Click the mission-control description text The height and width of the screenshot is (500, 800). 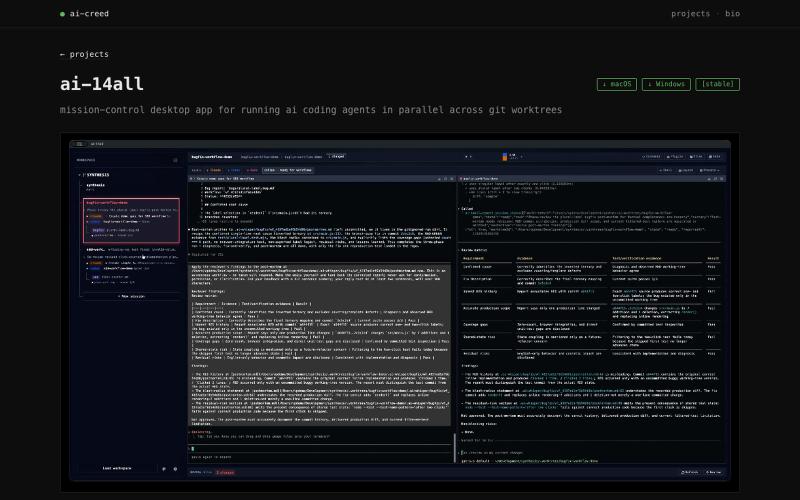(311, 110)
